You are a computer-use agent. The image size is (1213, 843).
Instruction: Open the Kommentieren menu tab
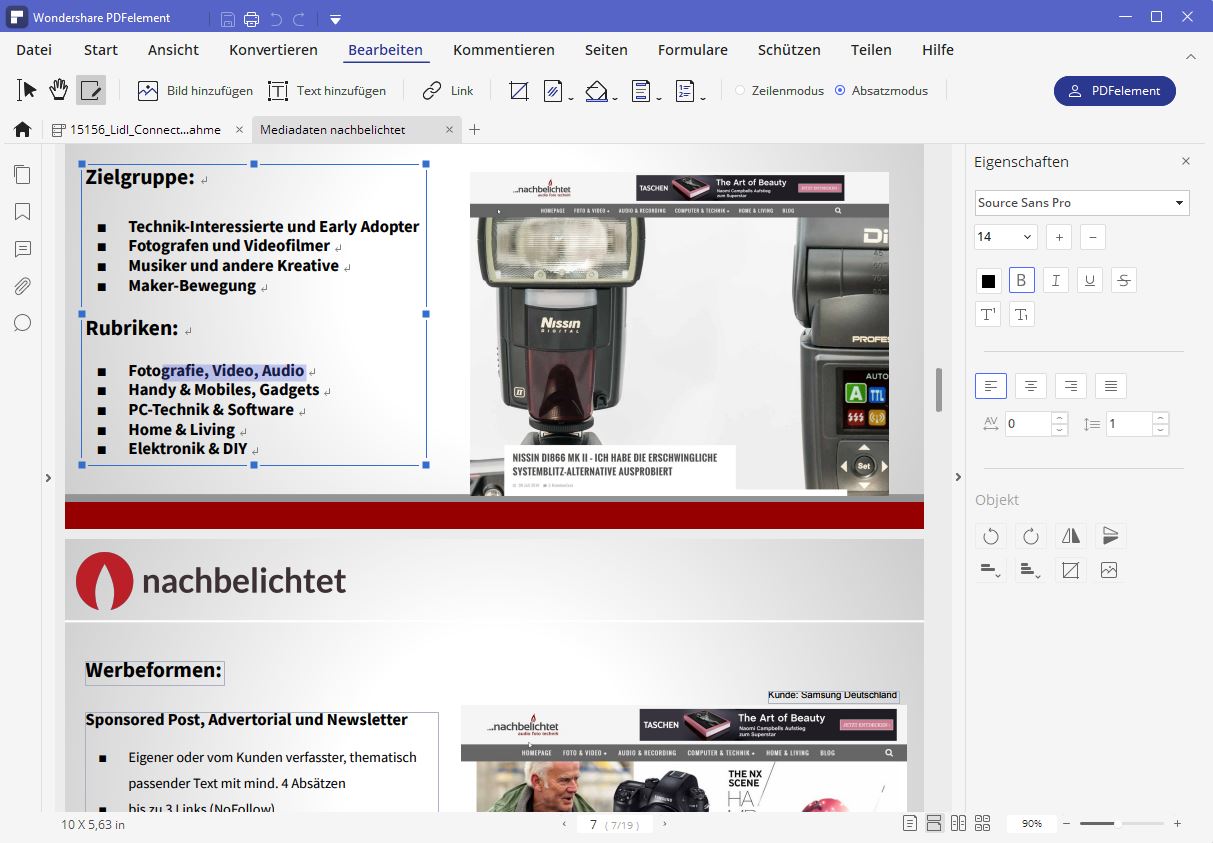click(x=503, y=50)
